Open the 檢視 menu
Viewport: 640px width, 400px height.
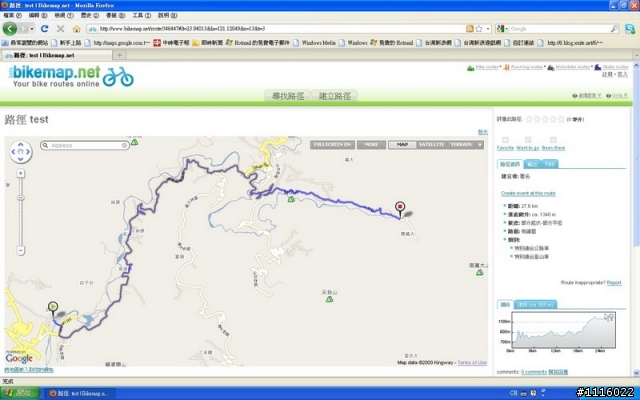click(x=64, y=16)
